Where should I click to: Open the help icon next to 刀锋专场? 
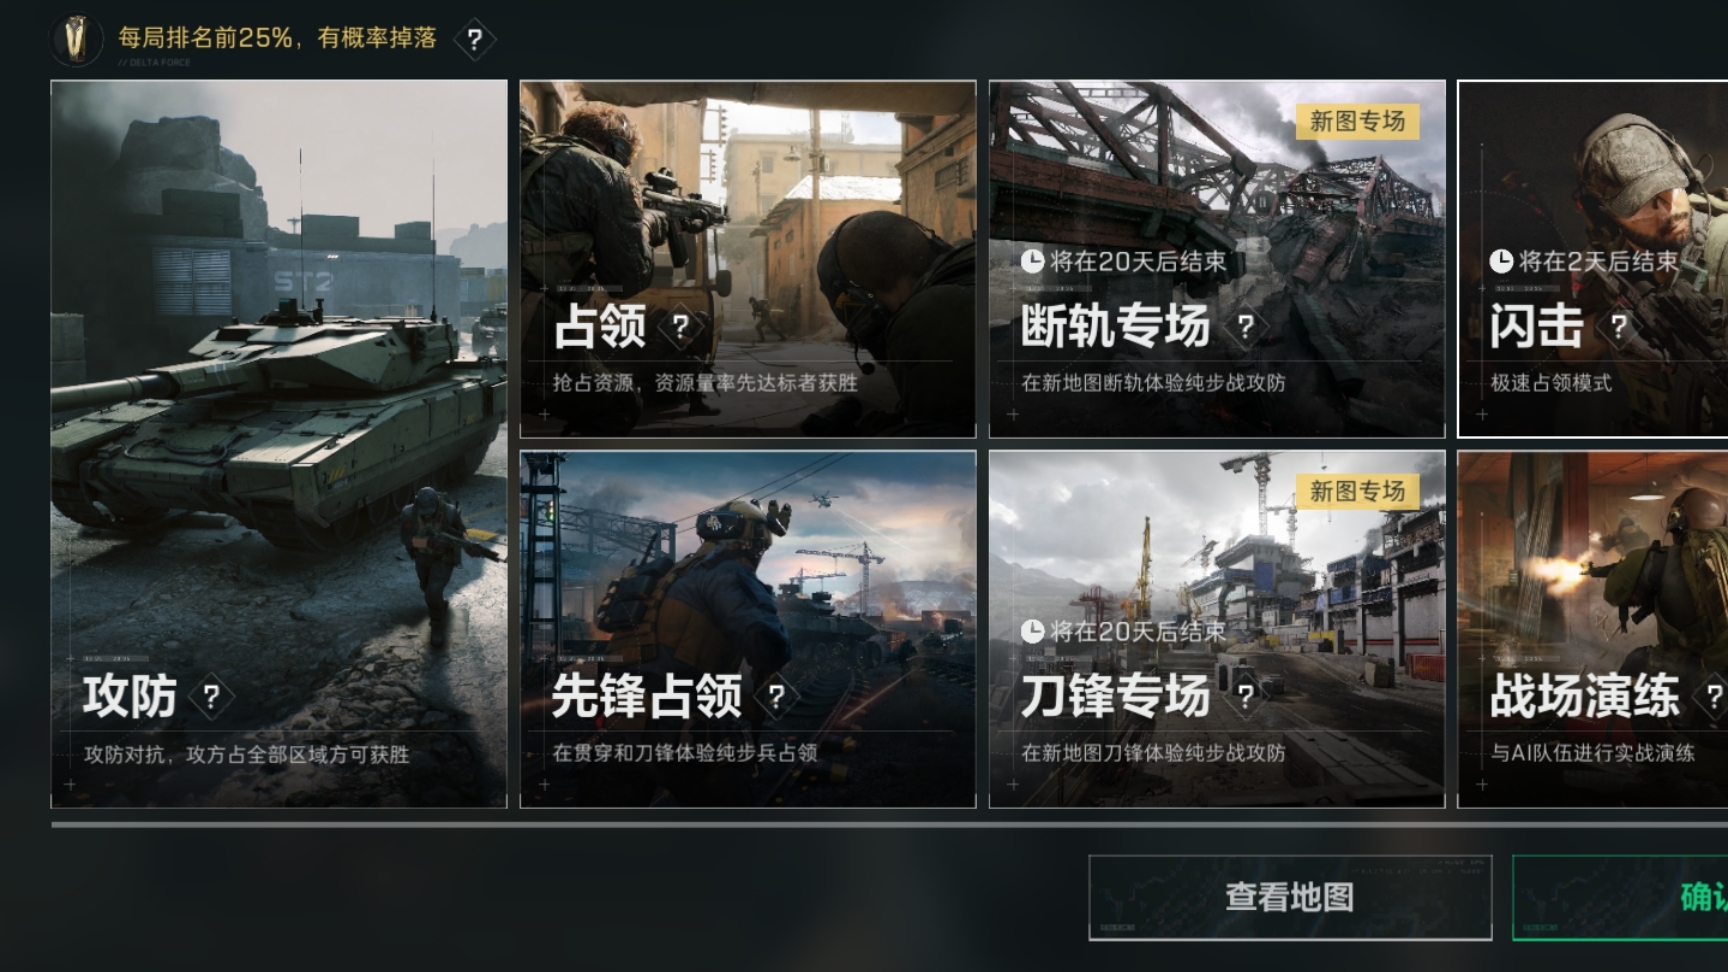[1245, 696]
